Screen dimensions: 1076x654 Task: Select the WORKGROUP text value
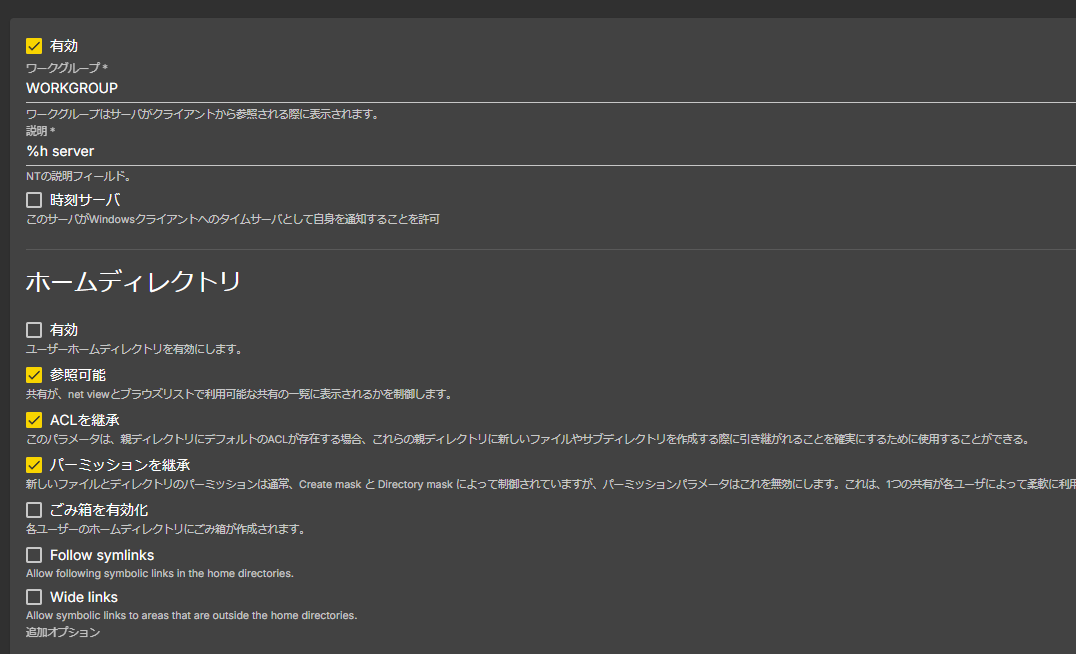[71, 88]
